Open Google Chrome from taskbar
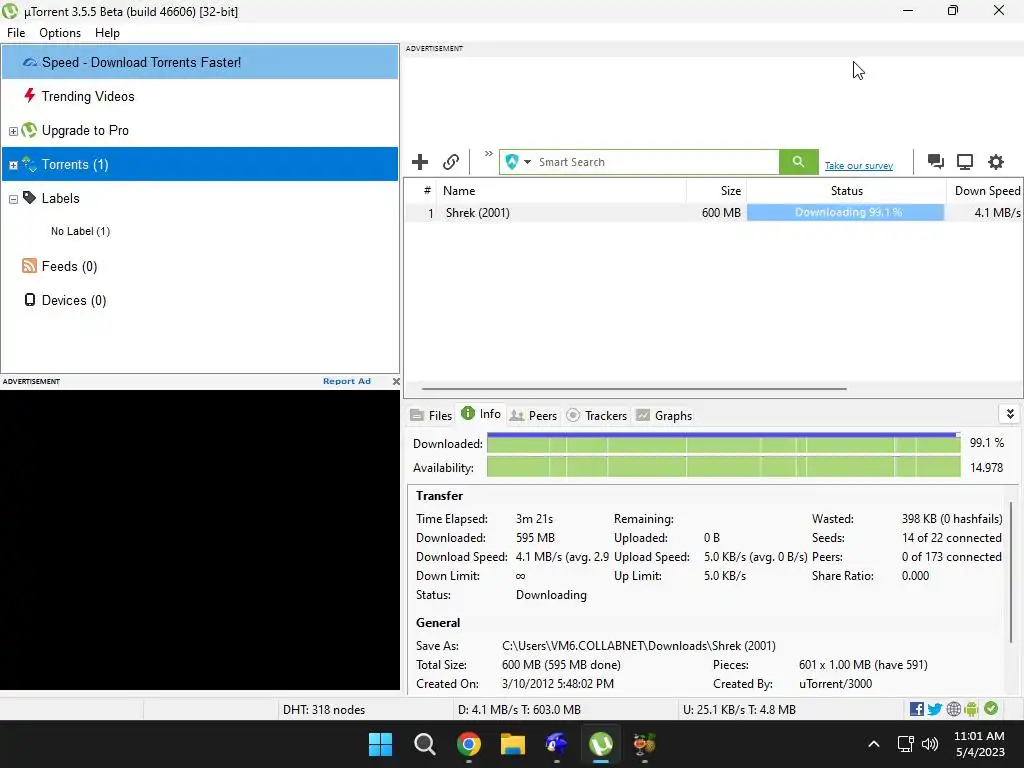 click(x=468, y=744)
